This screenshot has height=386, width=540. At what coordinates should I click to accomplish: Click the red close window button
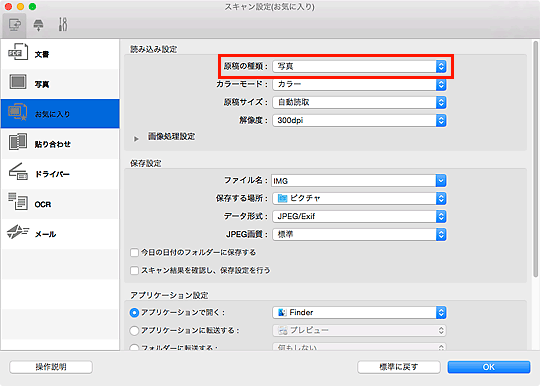[x=8, y=7]
